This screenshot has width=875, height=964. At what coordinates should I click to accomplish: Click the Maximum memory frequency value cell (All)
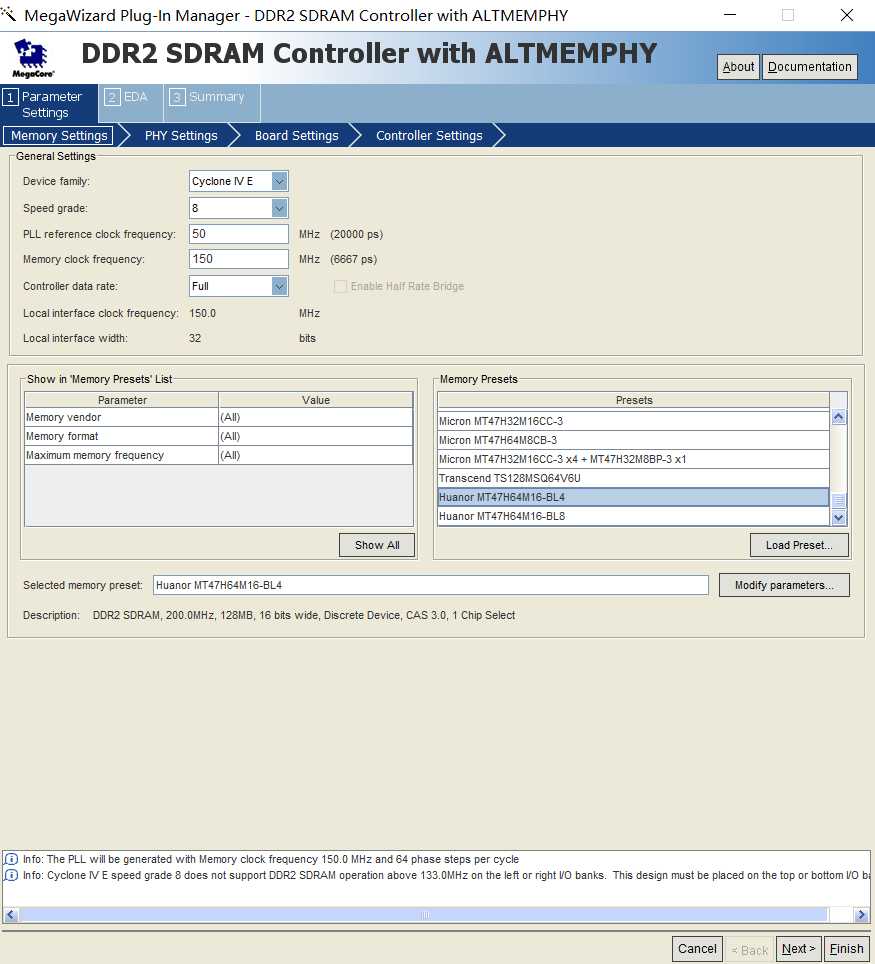[x=315, y=456]
